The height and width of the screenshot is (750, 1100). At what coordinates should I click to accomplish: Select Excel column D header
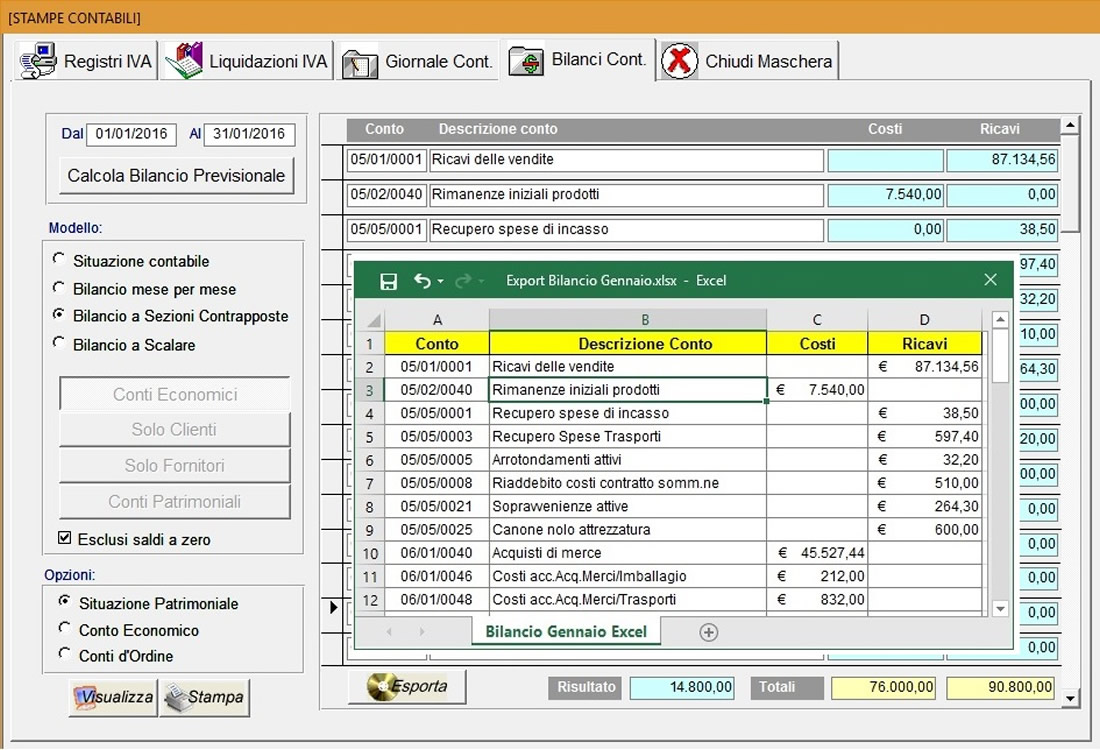(925, 320)
